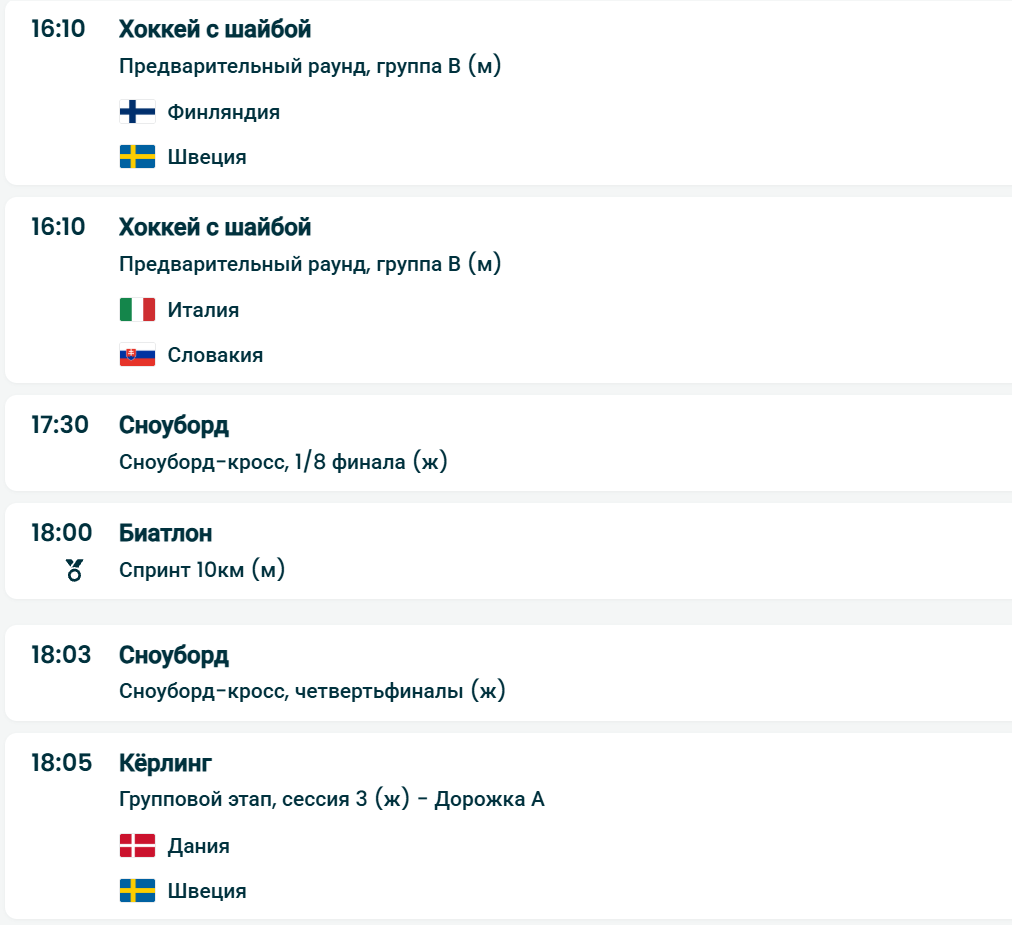Open the Биатлон event title

click(x=166, y=533)
